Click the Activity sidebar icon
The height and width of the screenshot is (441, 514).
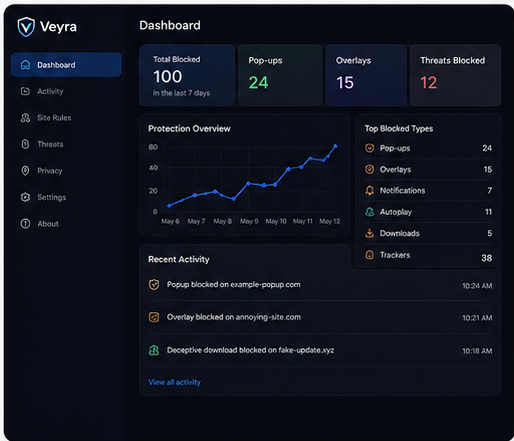[25, 91]
